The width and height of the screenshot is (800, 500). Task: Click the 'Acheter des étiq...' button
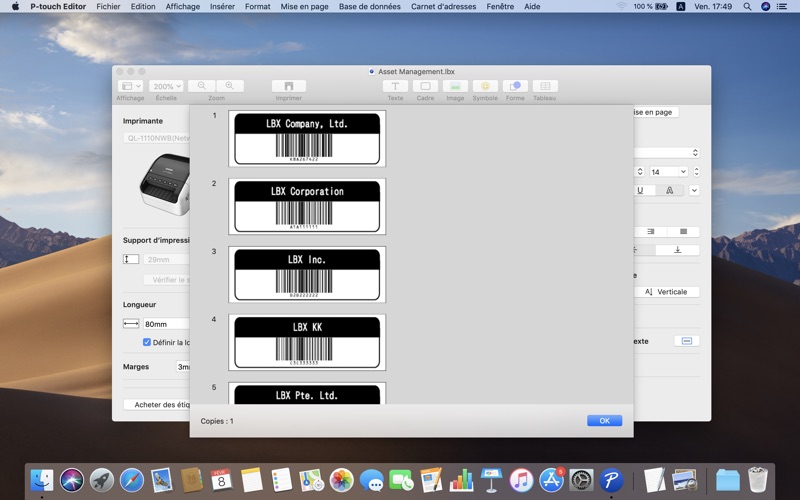click(x=157, y=404)
